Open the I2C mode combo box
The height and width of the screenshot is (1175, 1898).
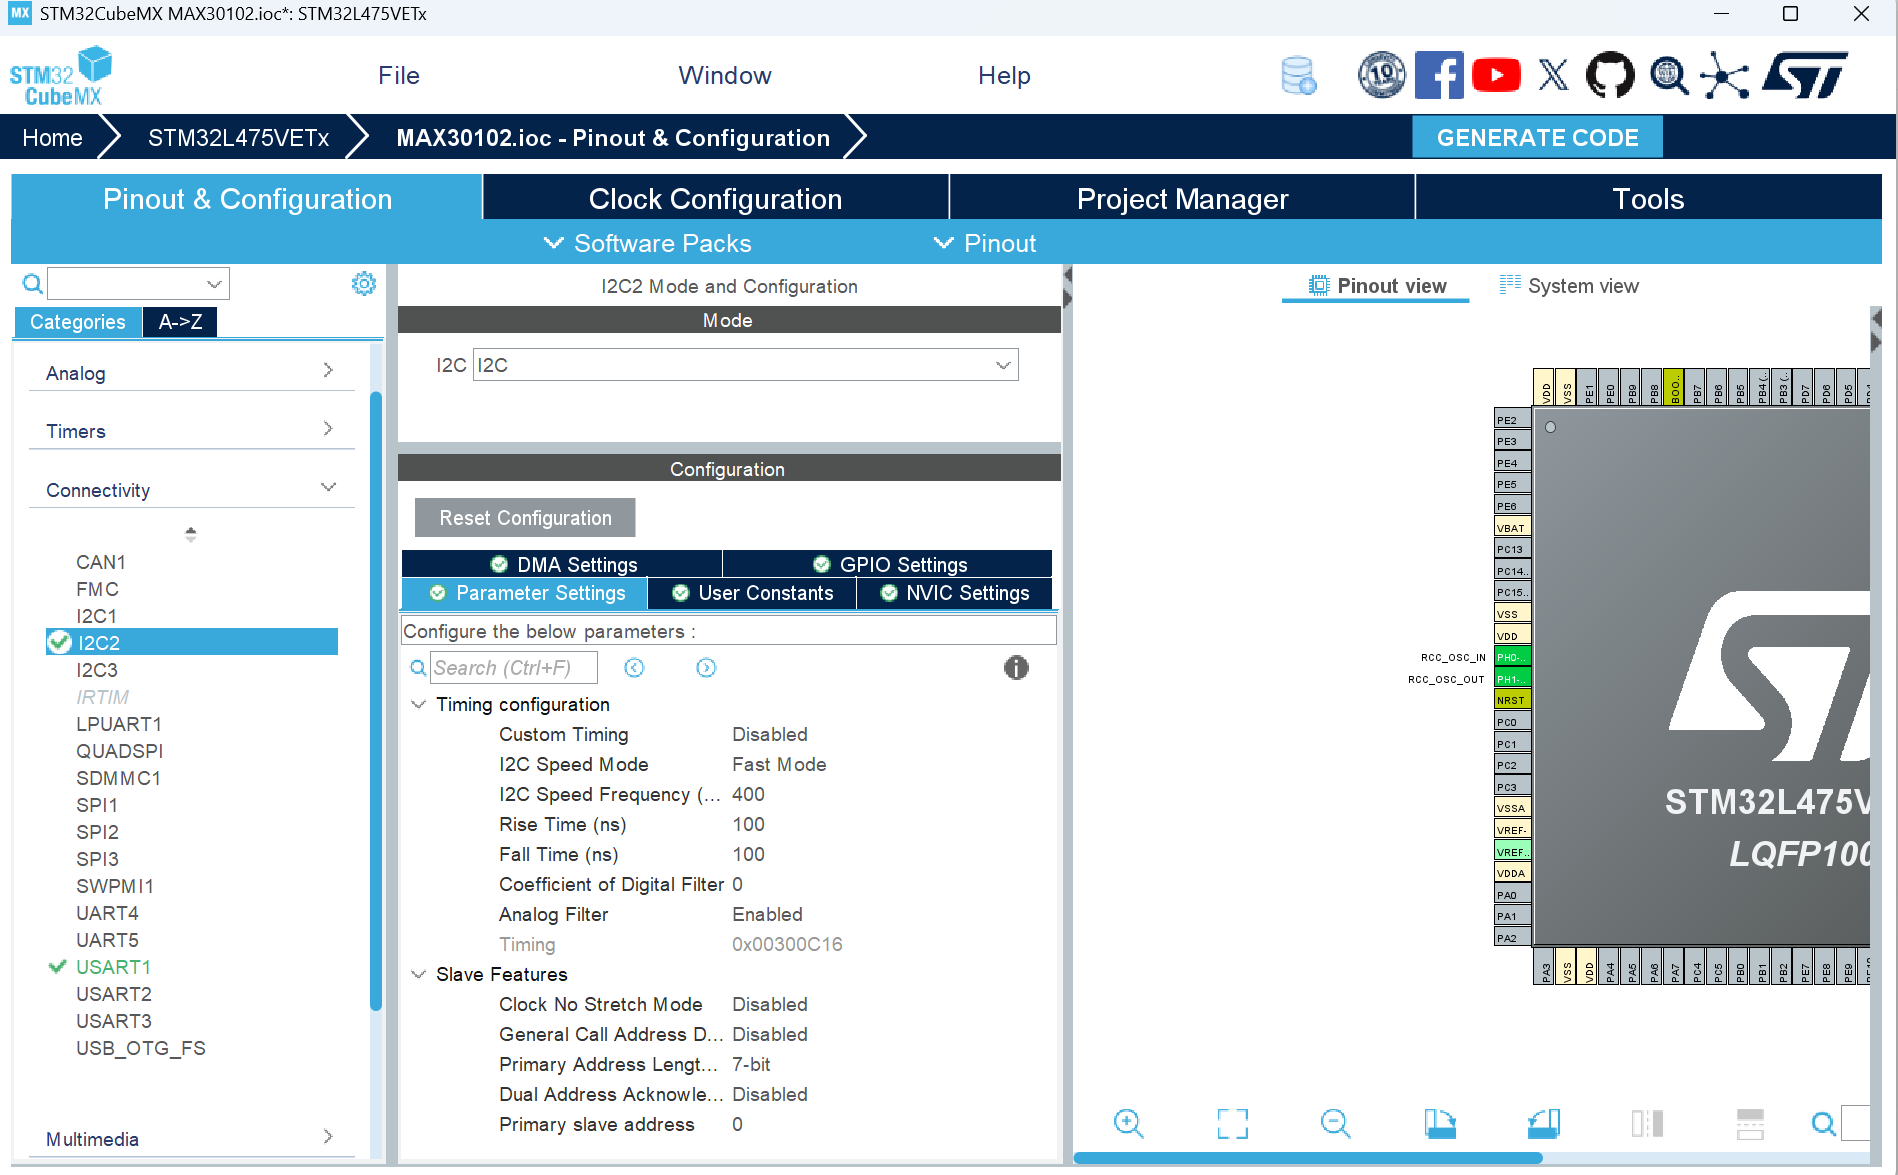point(745,365)
